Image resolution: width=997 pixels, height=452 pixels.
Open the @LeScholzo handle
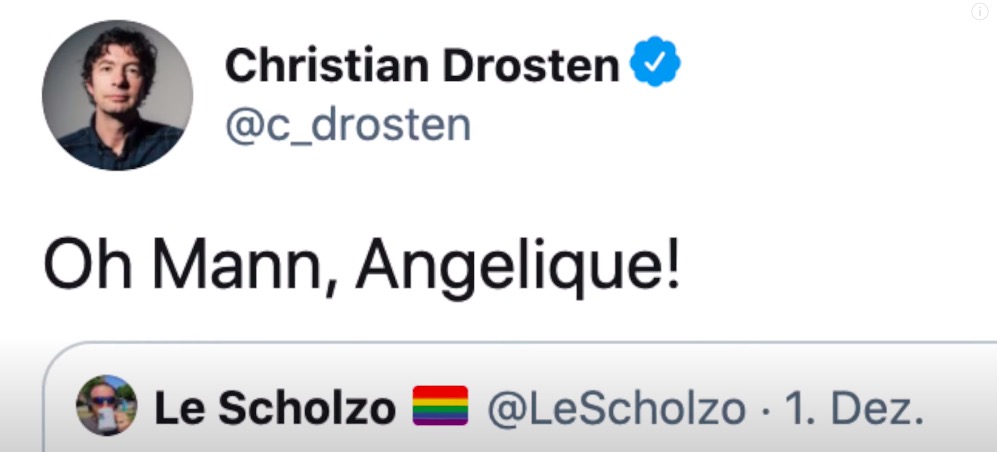coord(616,407)
